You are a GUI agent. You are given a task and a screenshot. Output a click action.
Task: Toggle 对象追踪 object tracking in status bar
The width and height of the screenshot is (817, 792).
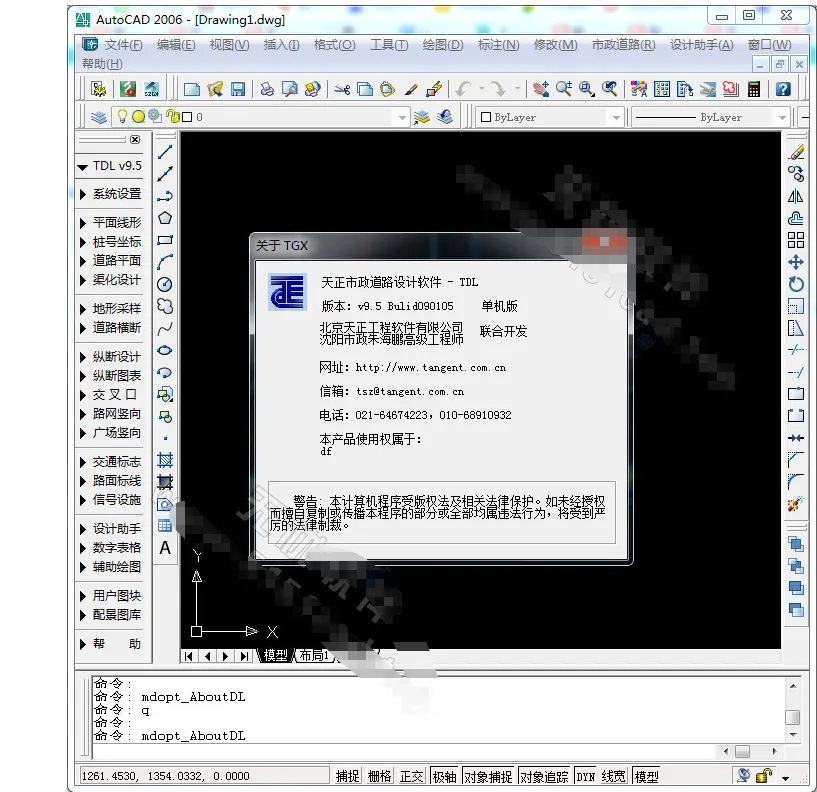coord(544,776)
